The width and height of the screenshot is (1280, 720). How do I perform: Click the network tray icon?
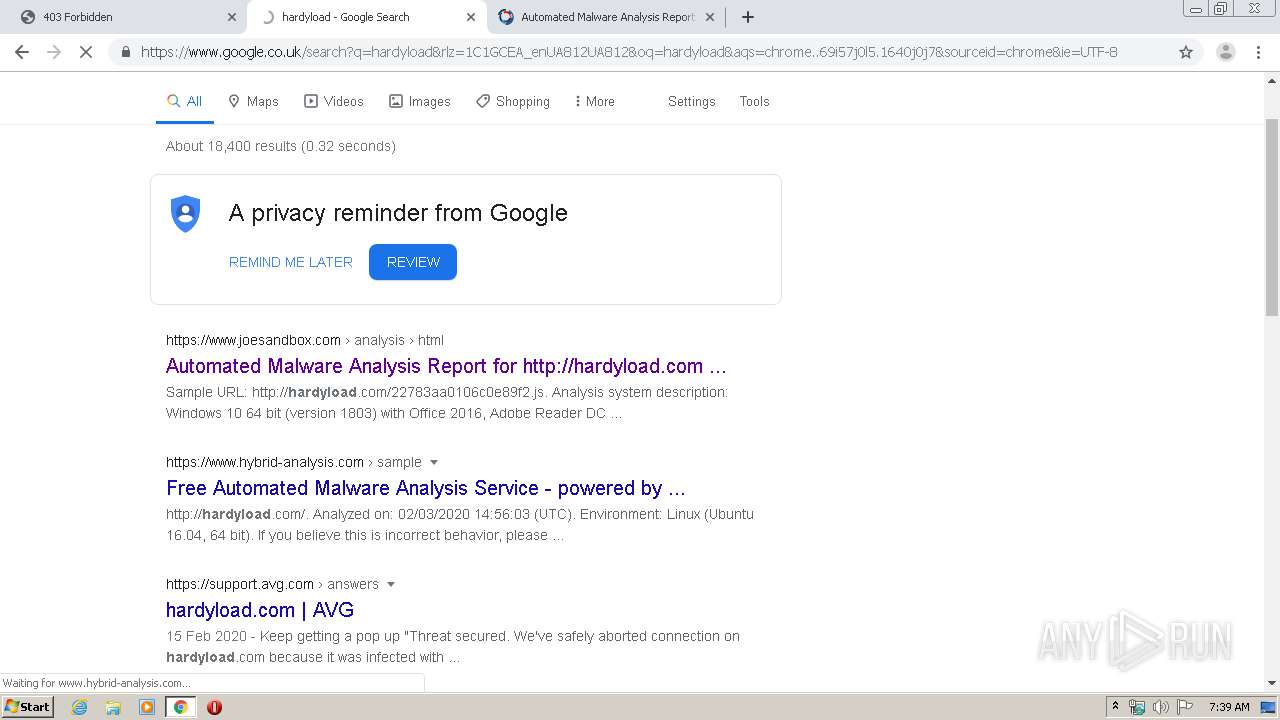coord(1137,707)
